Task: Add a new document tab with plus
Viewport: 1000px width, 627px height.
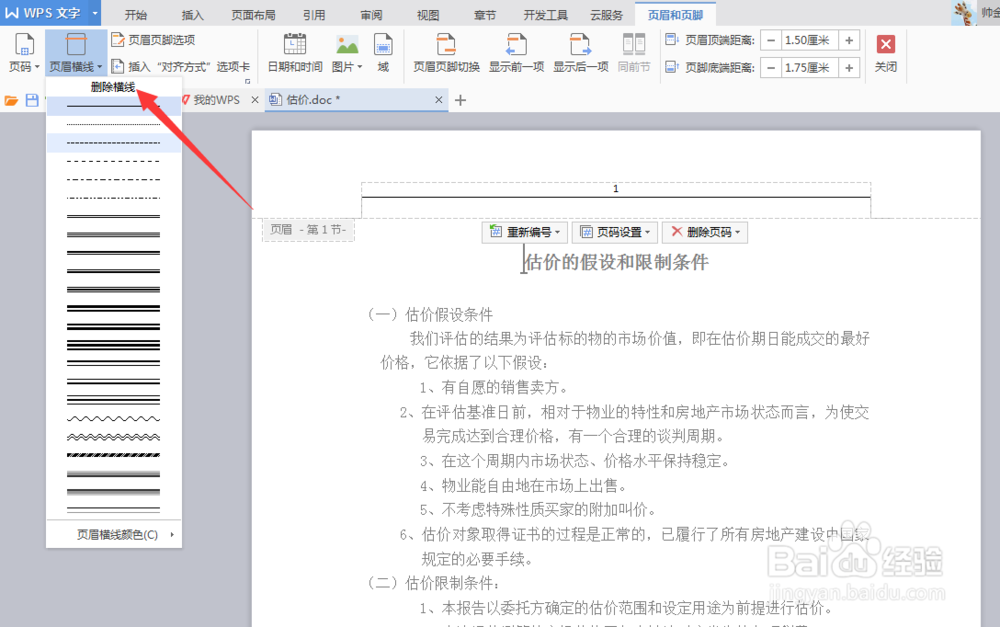Action: [x=460, y=100]
